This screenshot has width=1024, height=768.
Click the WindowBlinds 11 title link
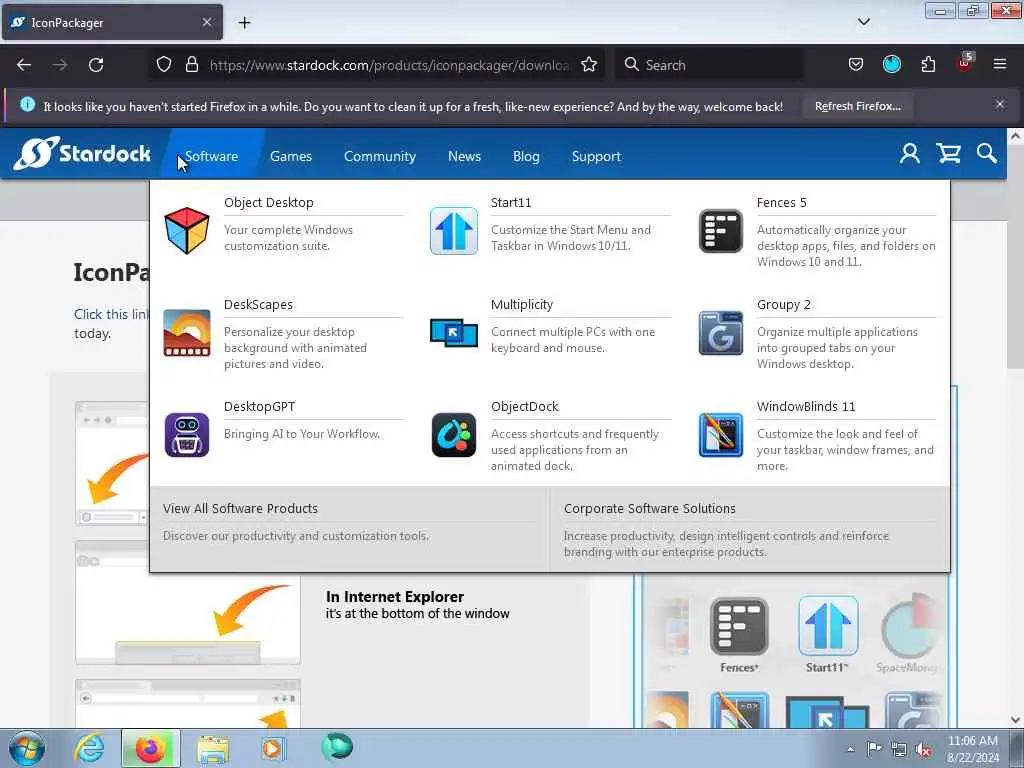(x=806, y=406)
